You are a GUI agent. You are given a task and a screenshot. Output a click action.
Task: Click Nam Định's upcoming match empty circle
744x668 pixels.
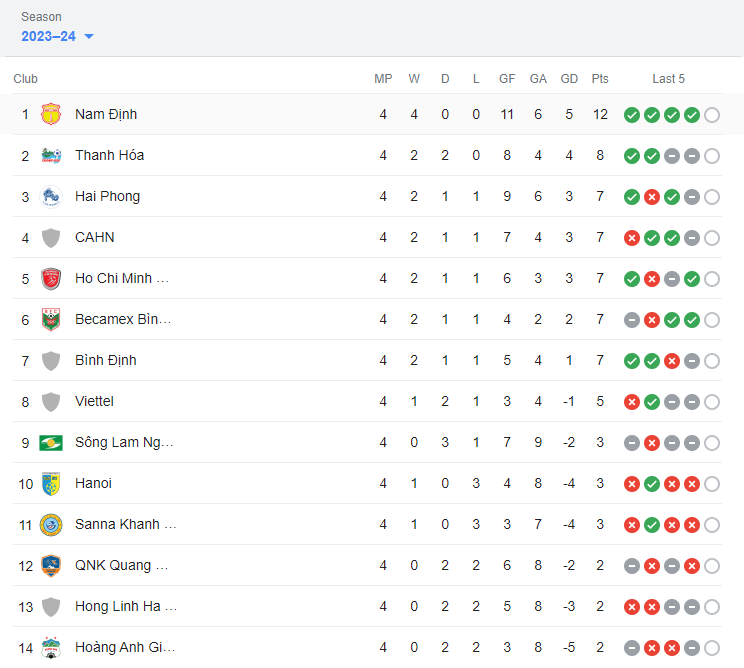coord(712,115)
